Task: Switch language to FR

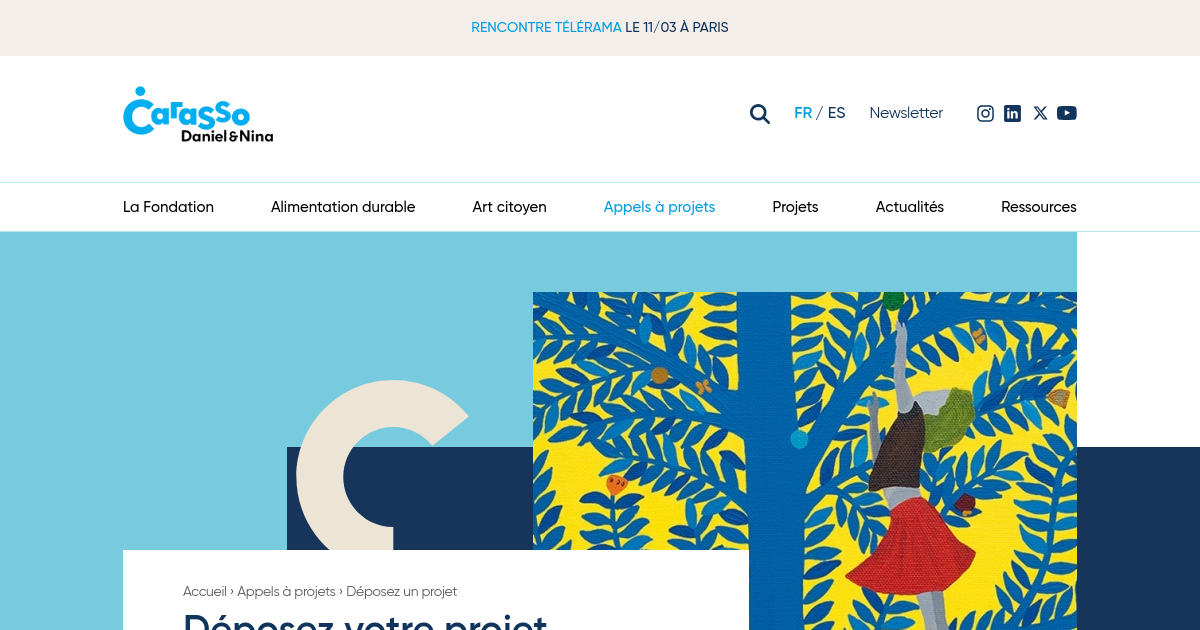Action: pyautogui.click(x=803, y=113)
